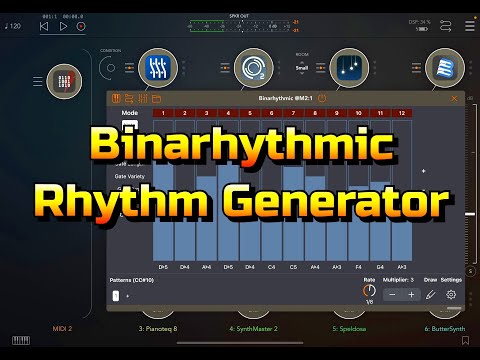This screenshot has width=480, height=360.
Task: Open the tempo setting showing 120
Action: (13, 26)
